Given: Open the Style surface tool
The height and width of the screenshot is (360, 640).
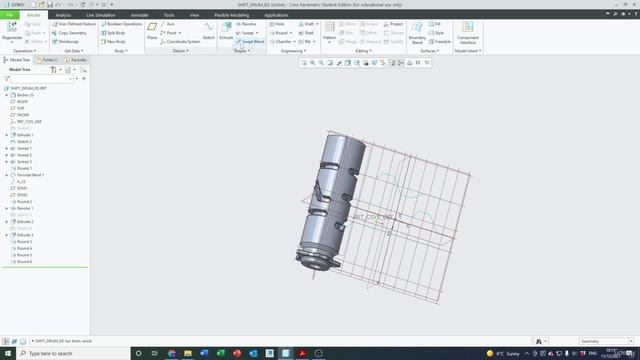Looking at the screenshot, I should point(436,33).
